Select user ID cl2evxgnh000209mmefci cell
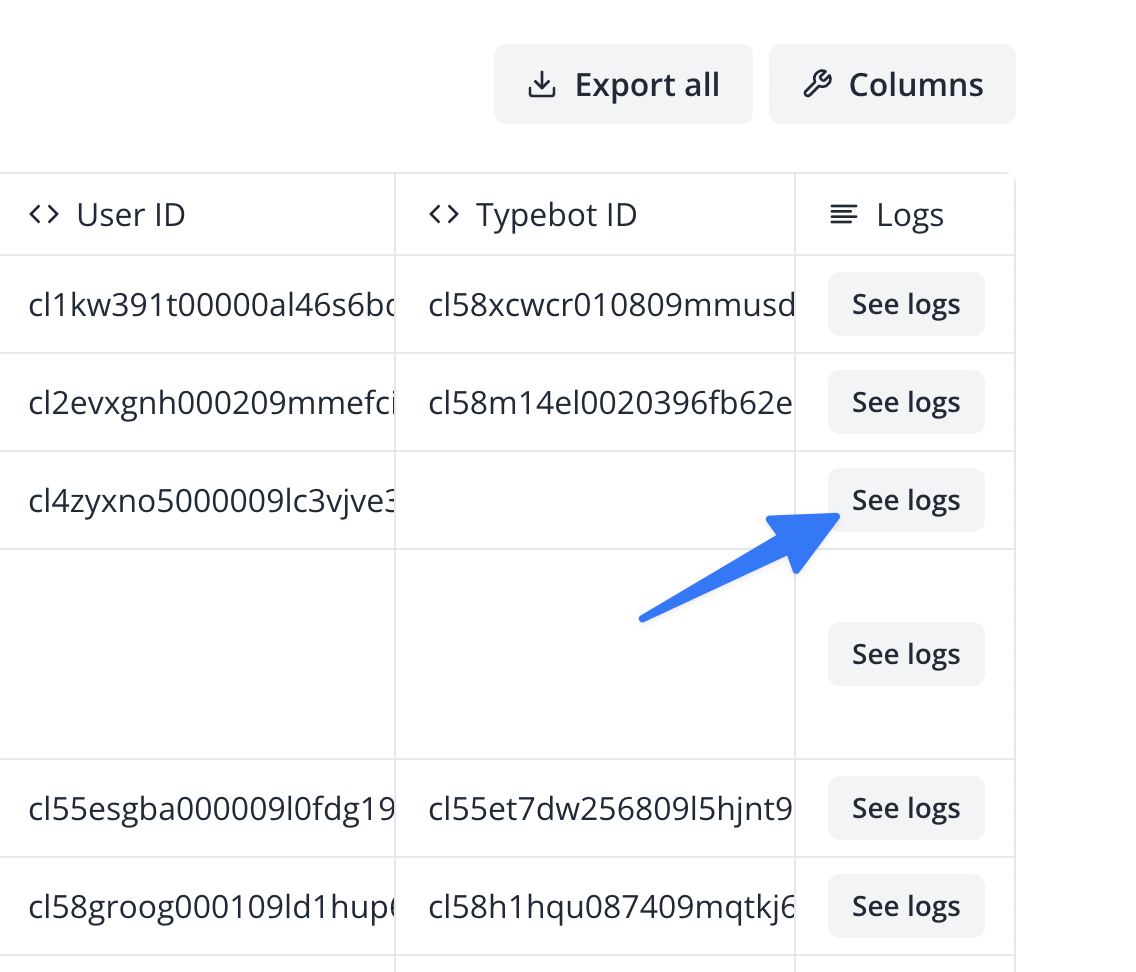The height and width of the screenshot is (972, 1136). (197, 402)
